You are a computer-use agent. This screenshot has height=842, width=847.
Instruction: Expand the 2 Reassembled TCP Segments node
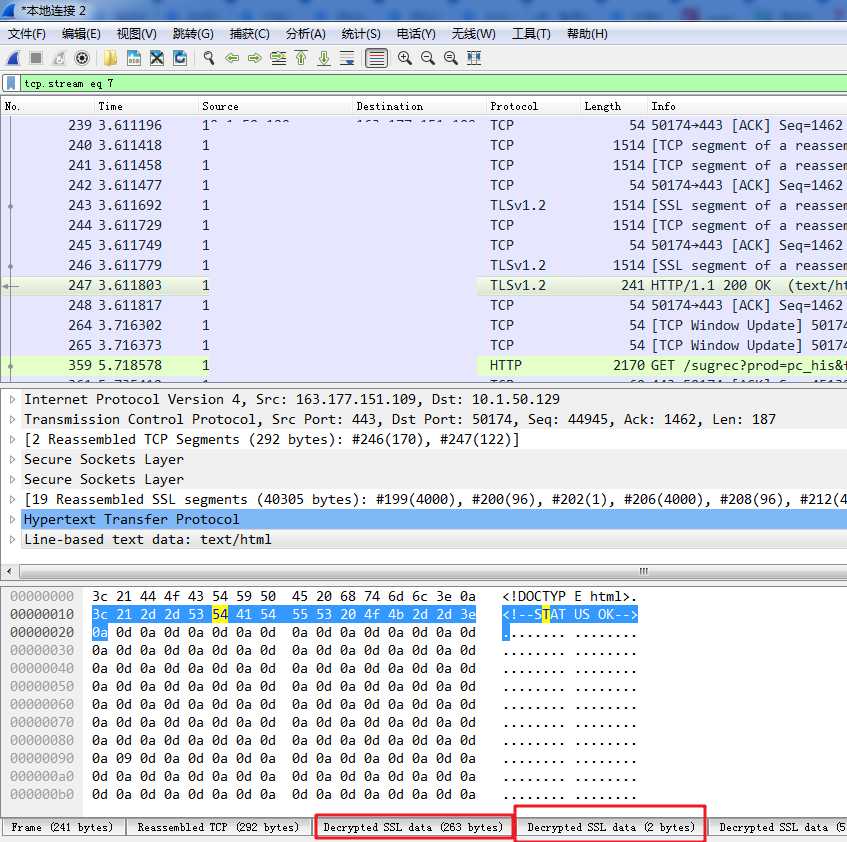12,440
